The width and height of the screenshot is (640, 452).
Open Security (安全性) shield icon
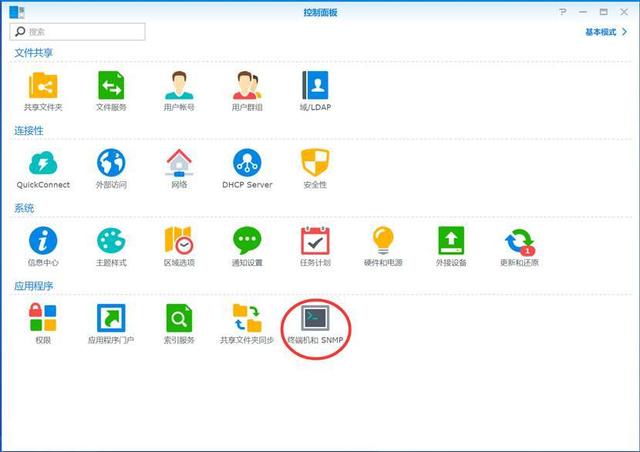click(x=315, y=162)
